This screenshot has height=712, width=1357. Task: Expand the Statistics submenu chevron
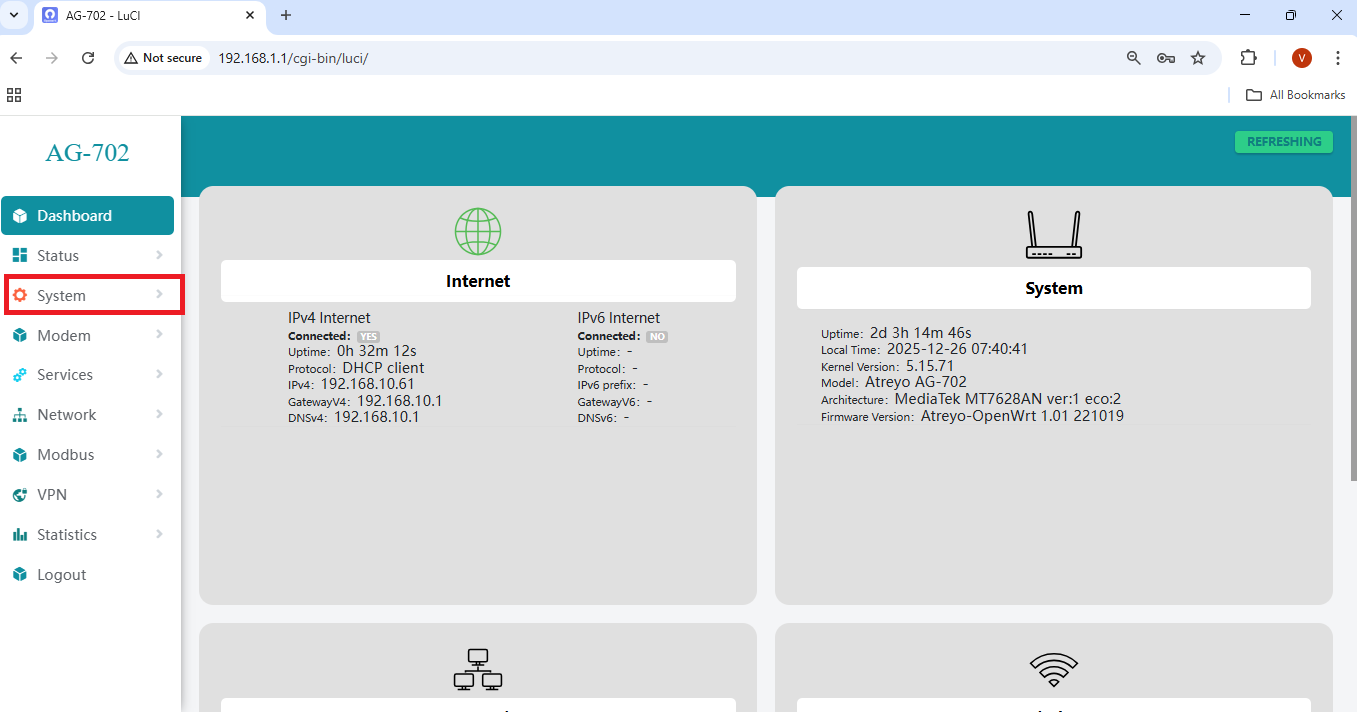(x=159, y=534)
